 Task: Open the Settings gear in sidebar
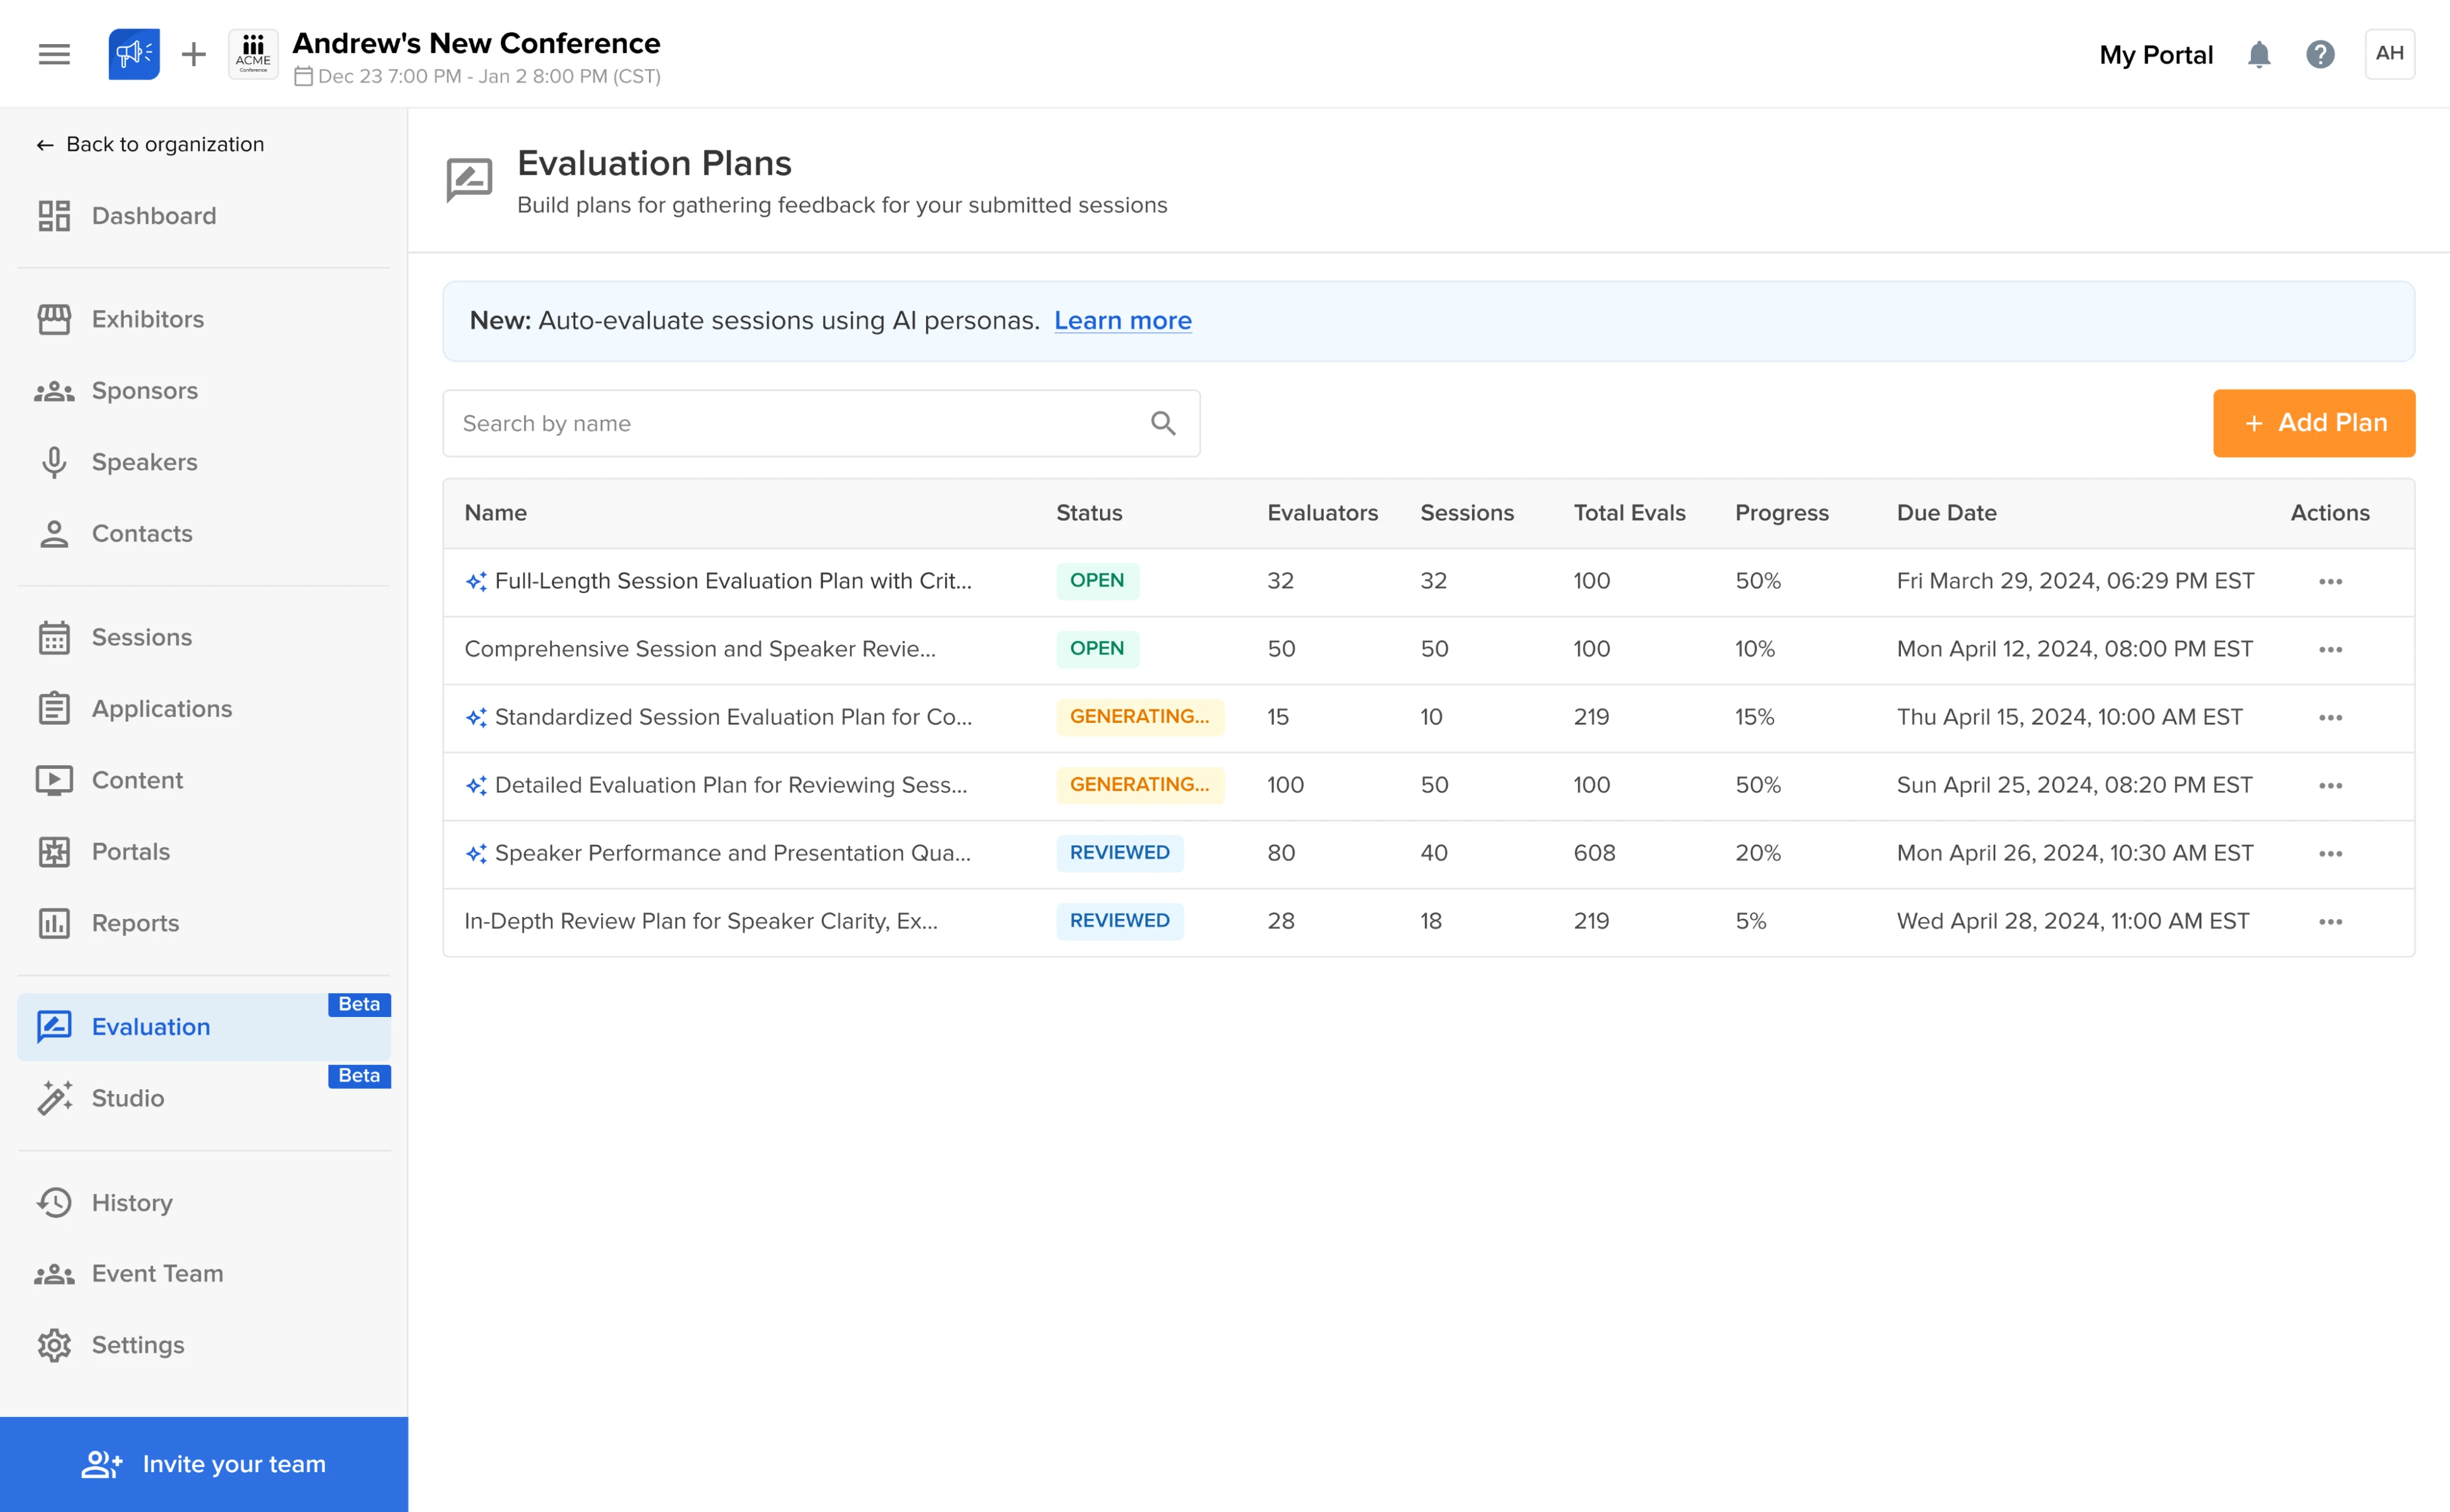click(137, 1345)
